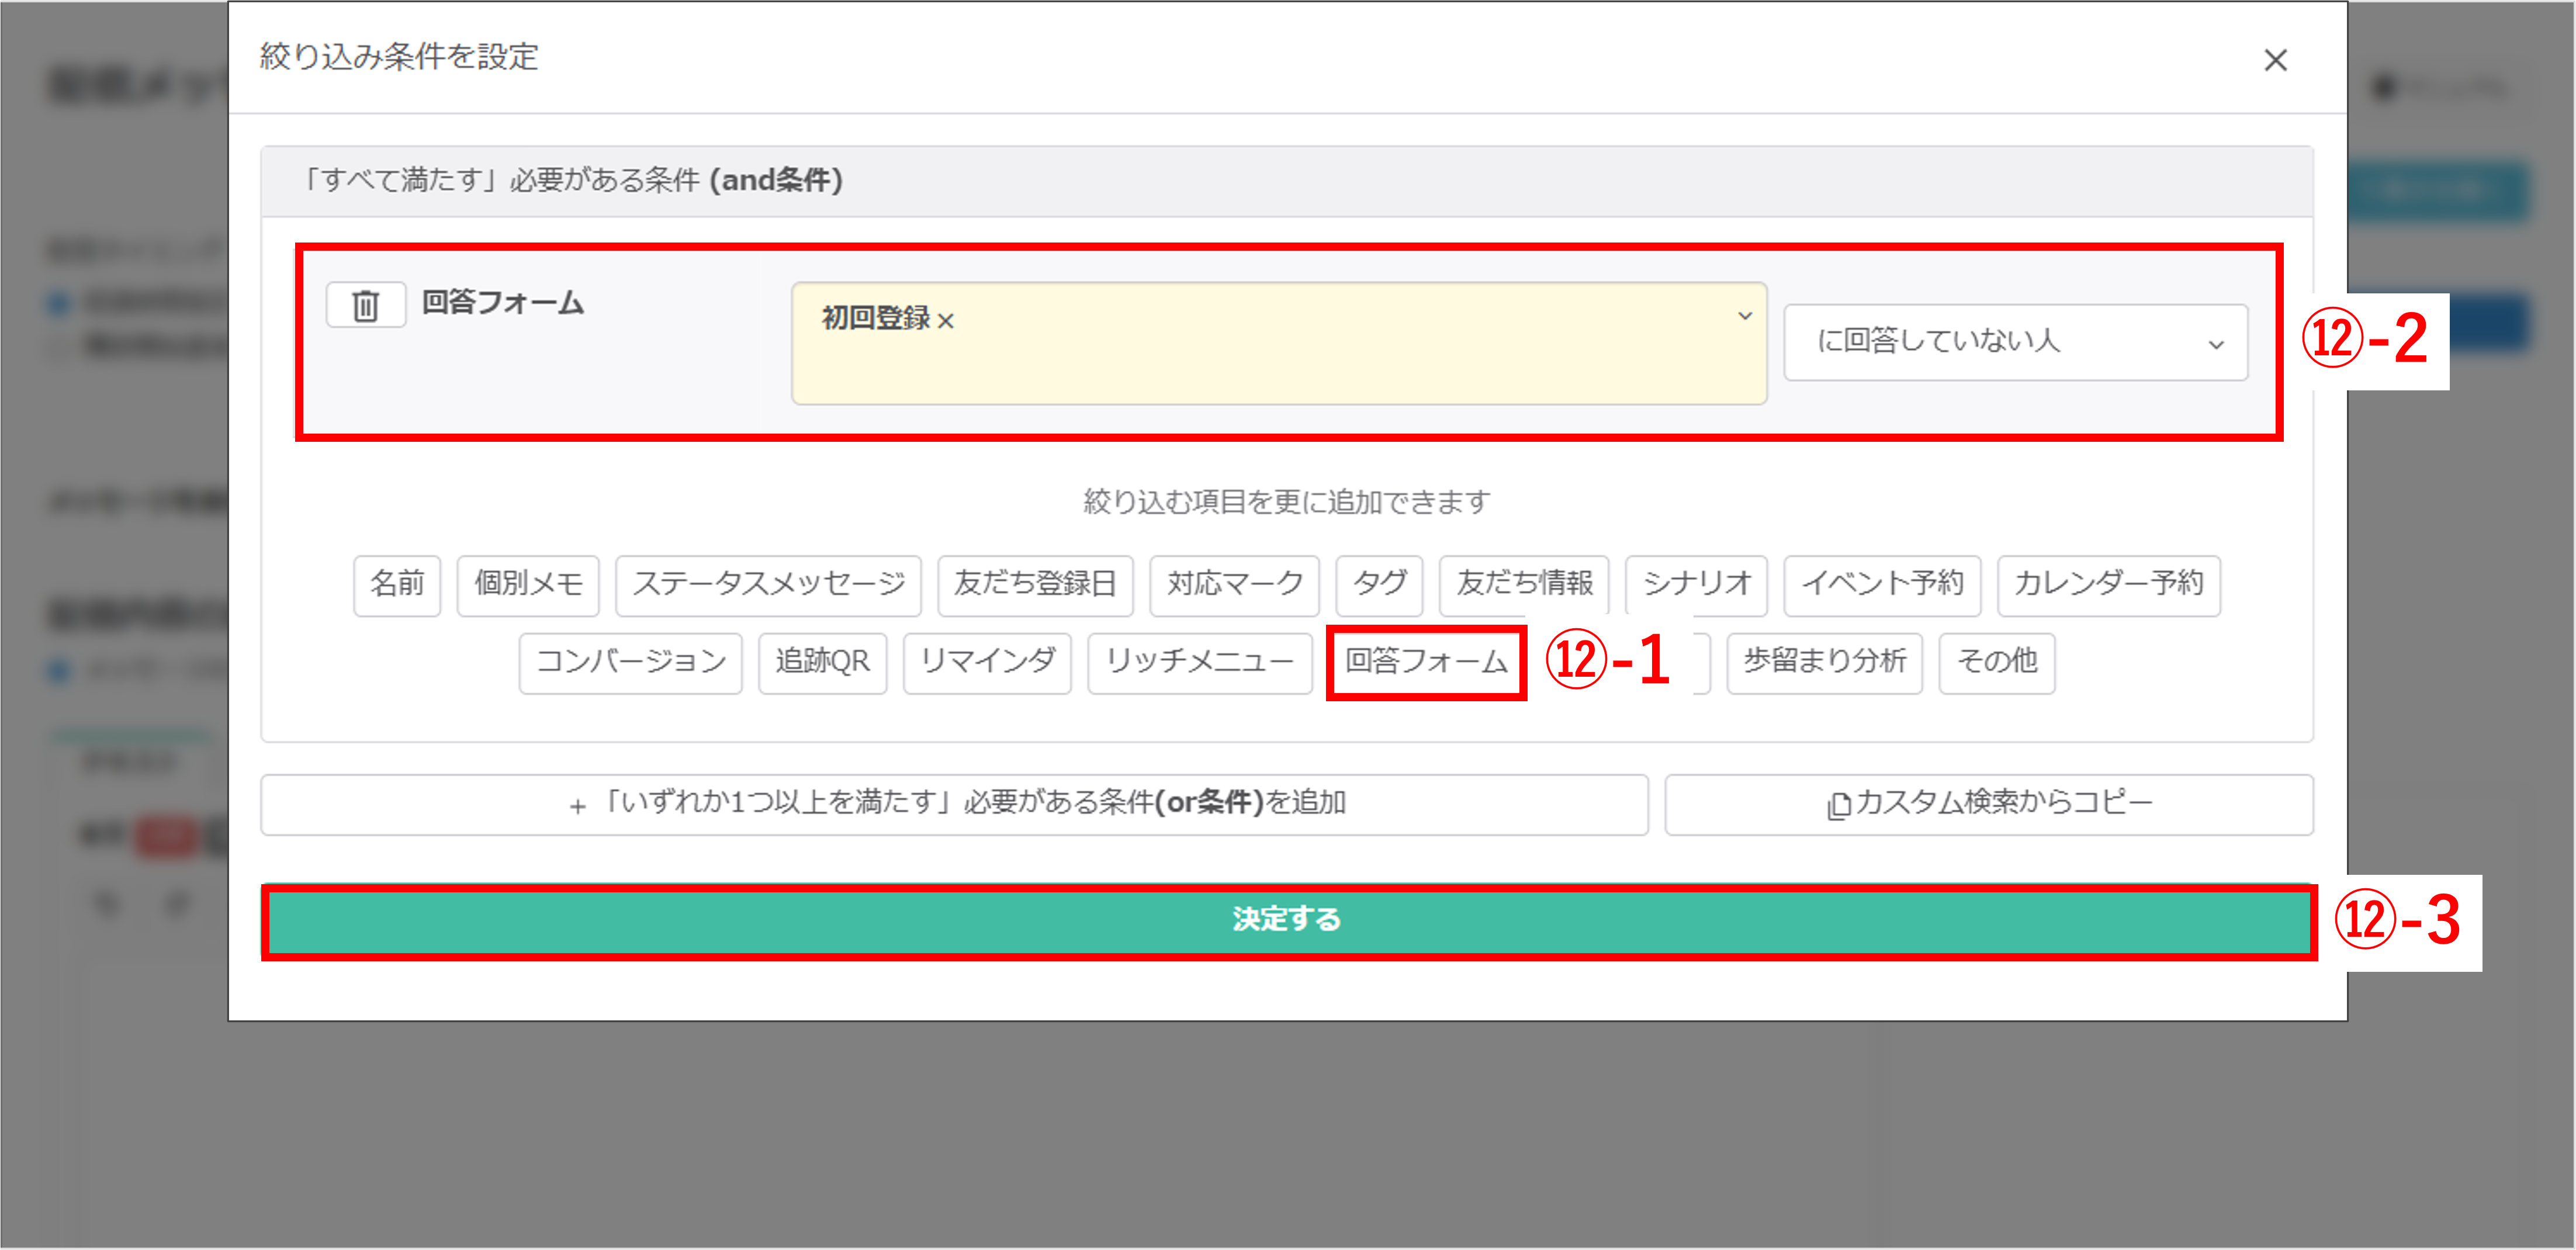
Task: Open the に回答していない人 dropdown
Action: [2015, 342]
